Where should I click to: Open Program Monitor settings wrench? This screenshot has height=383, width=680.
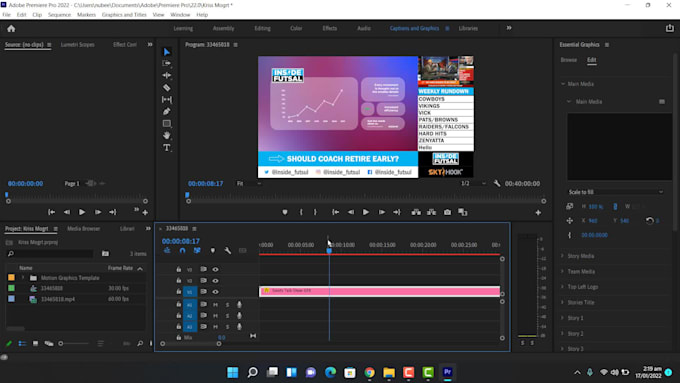click(497, 183)
